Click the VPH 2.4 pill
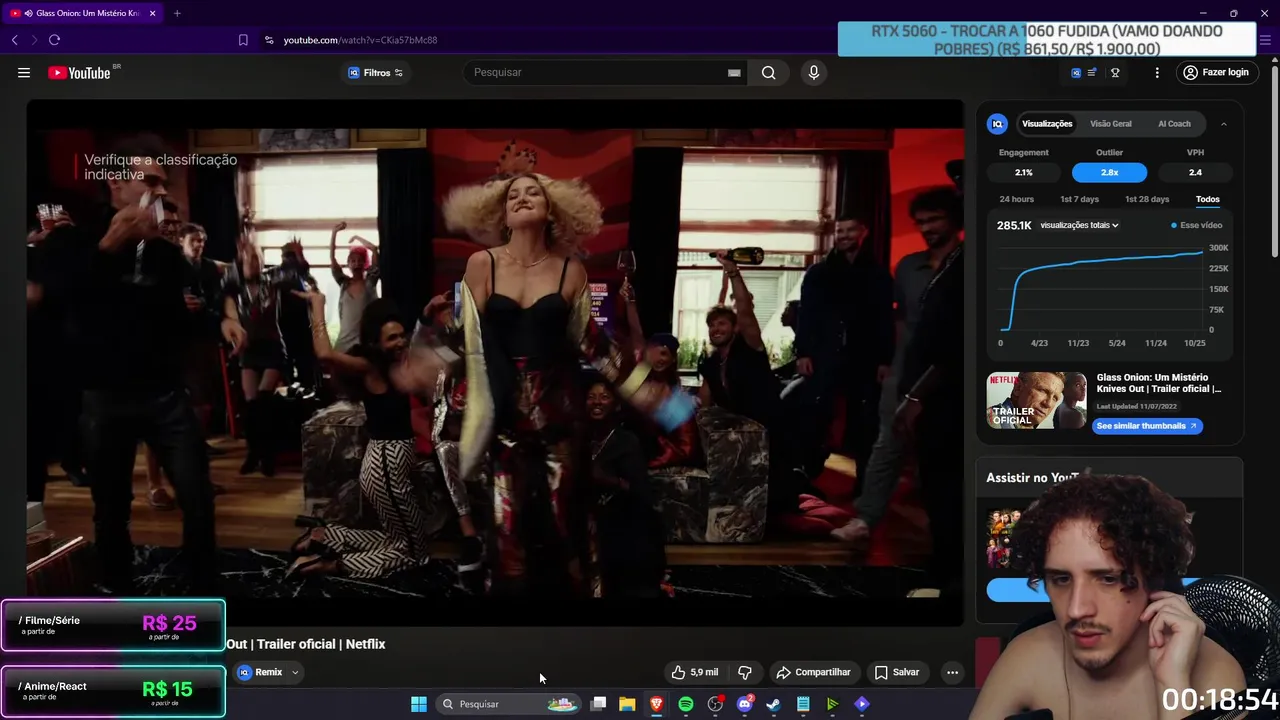Viewport: 1280px width, 720px height. click(x=1195, y=172)
